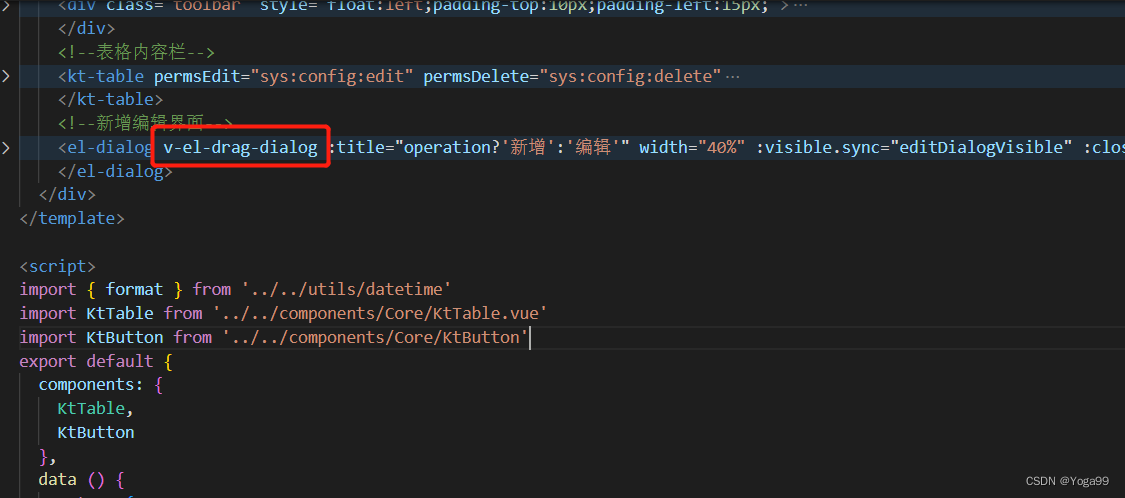Click the comment <!--新增编辑界面-->
The width and height of the screenshot is (1125, 498).
tap(146, 123)
